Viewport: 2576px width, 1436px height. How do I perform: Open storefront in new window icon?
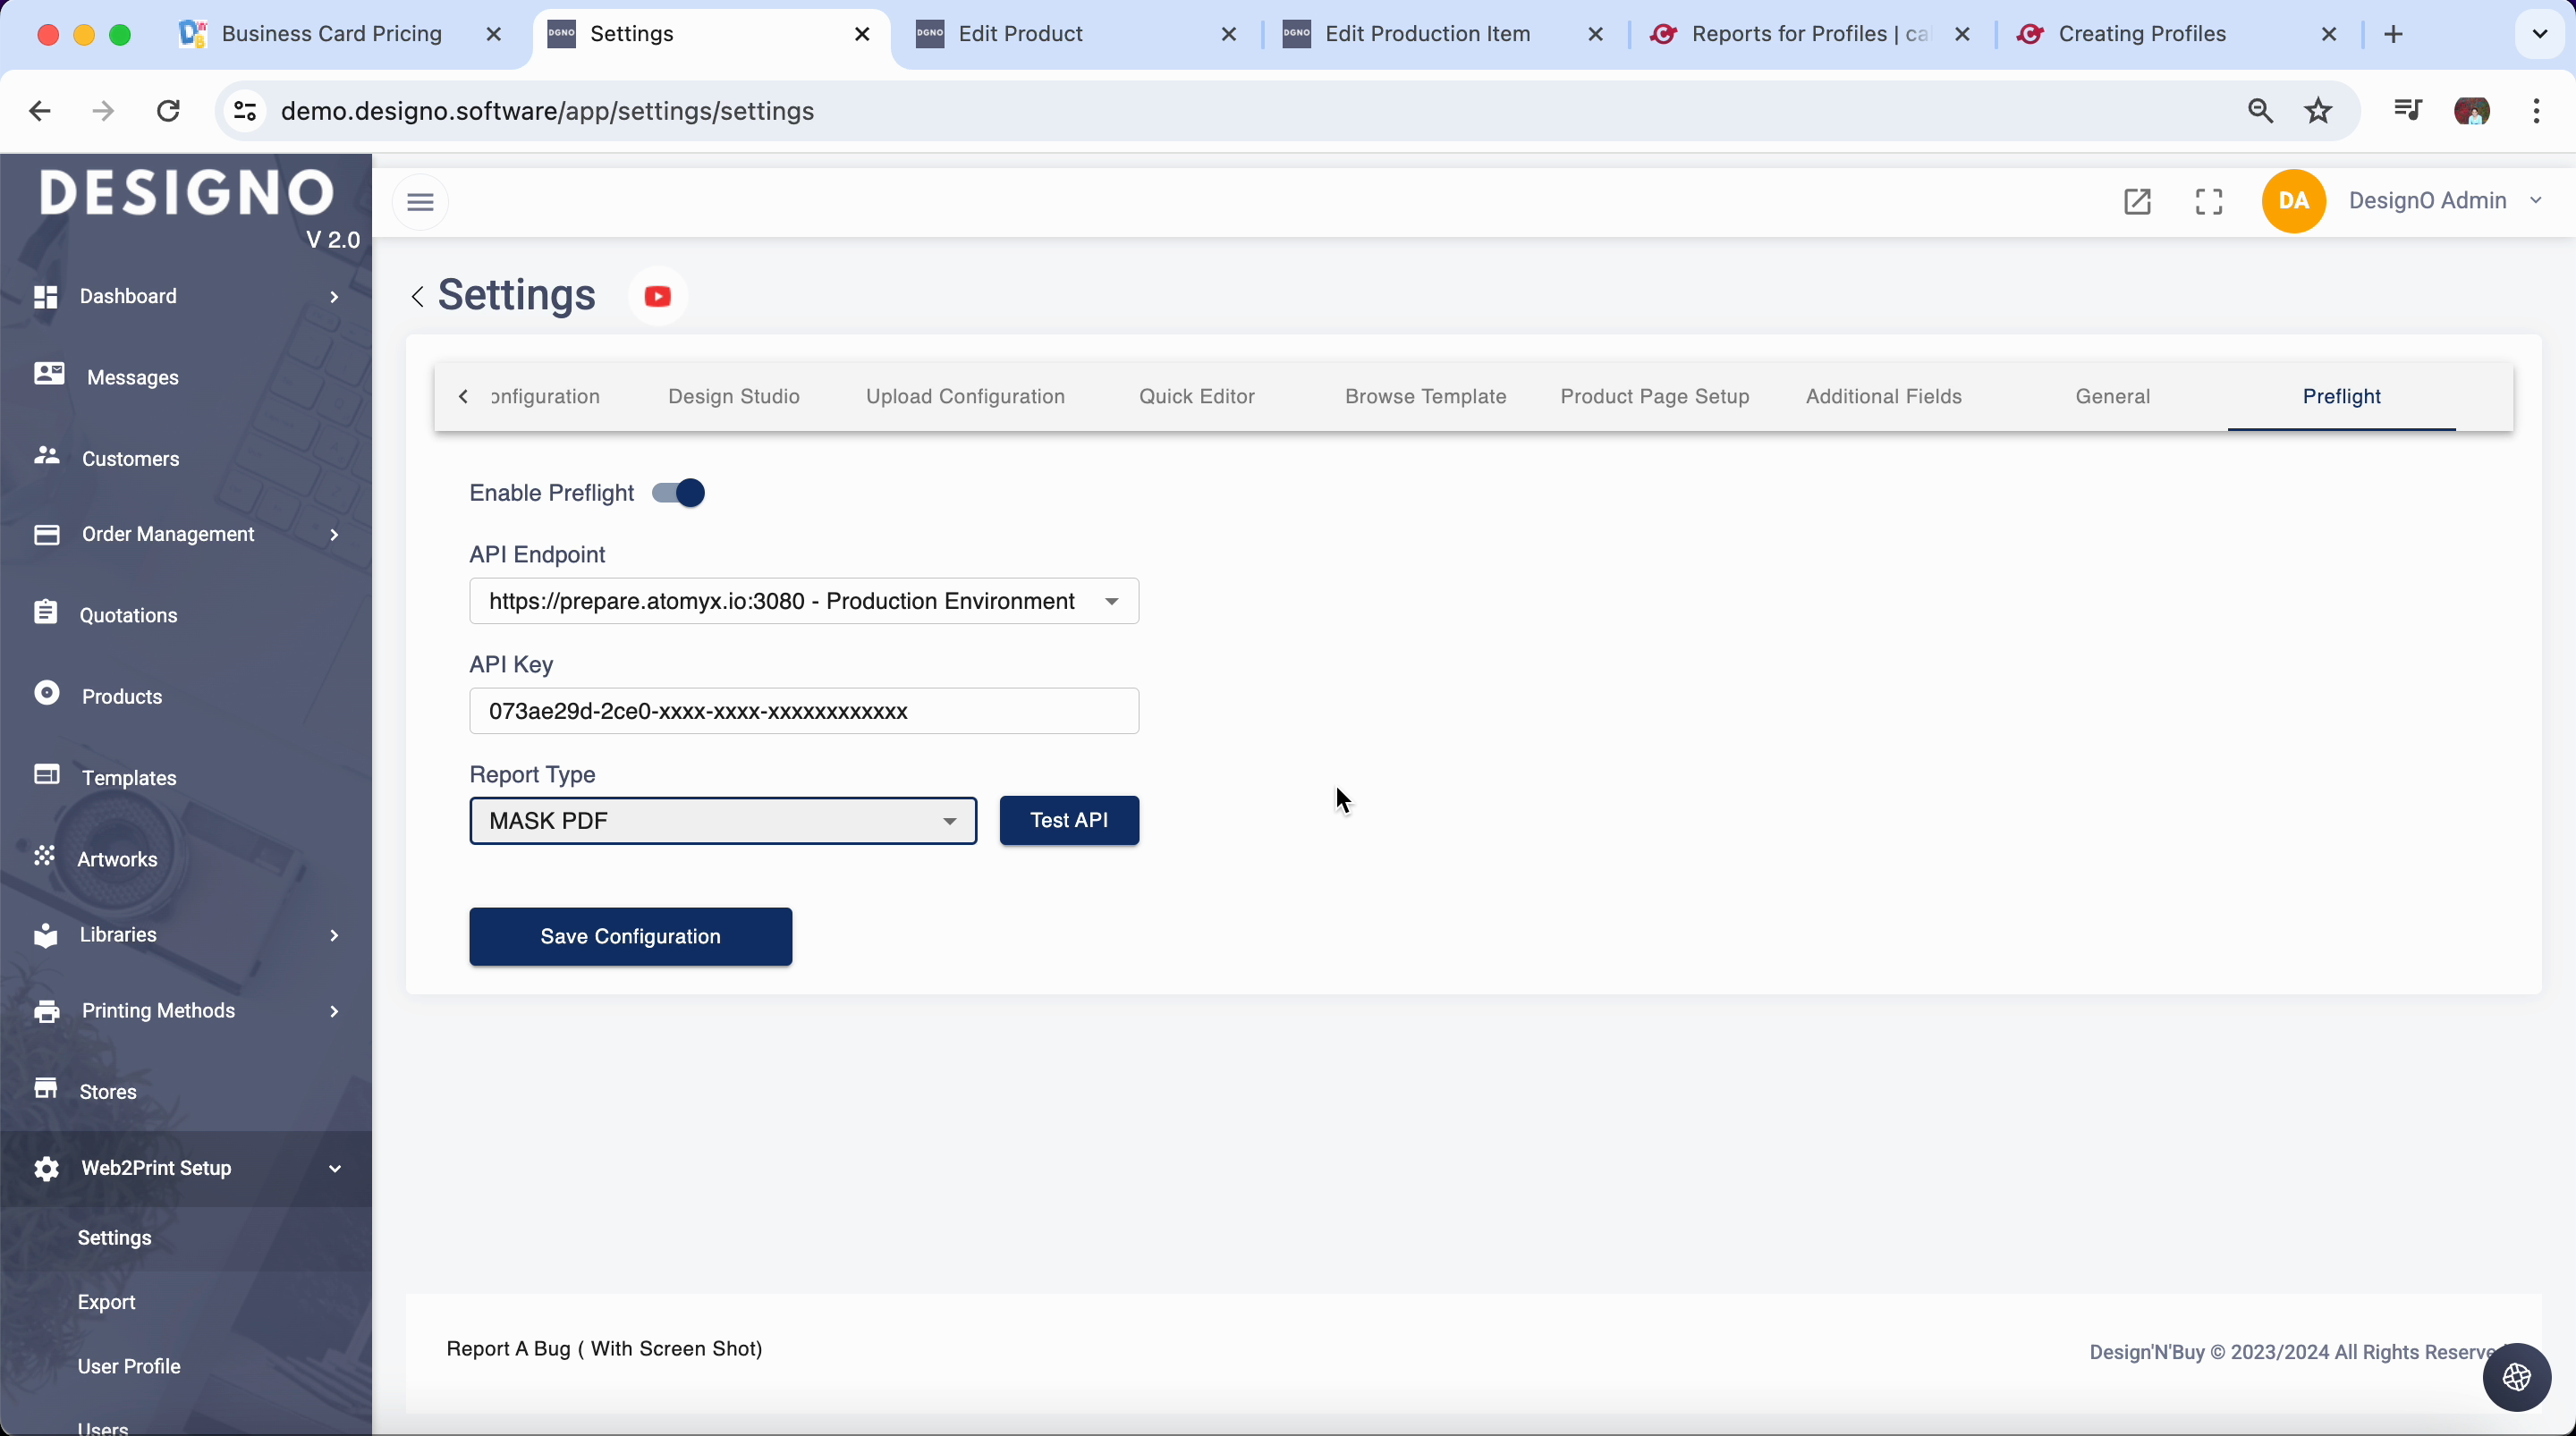[2137, 201]
